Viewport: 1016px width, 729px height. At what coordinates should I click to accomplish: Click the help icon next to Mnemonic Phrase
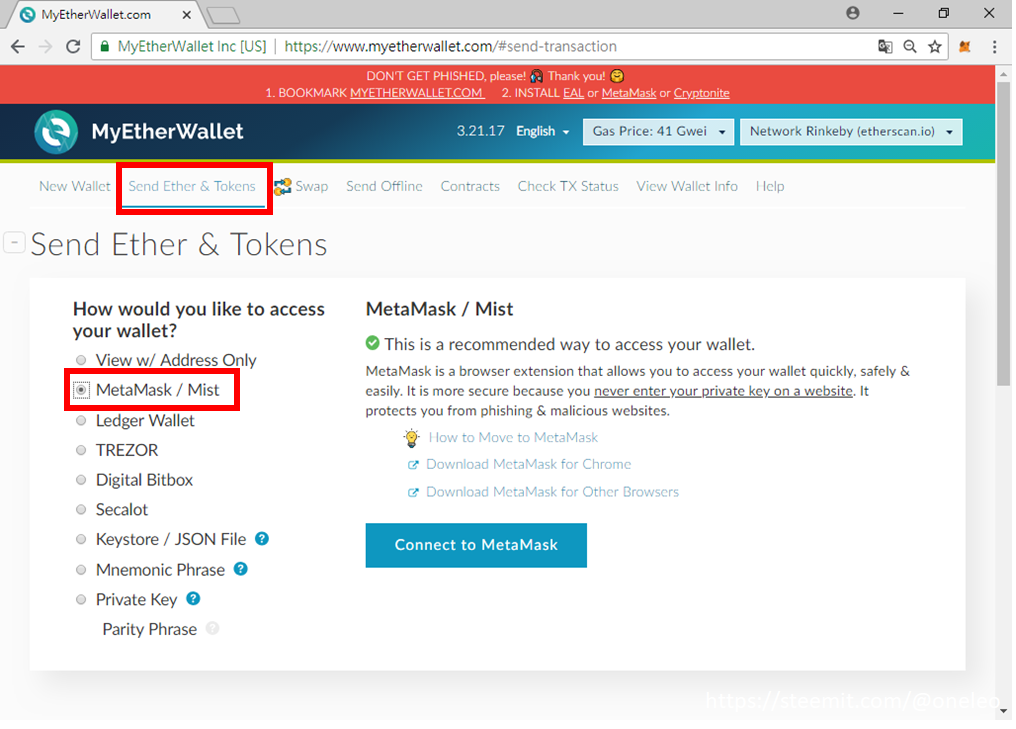point(240,569)
